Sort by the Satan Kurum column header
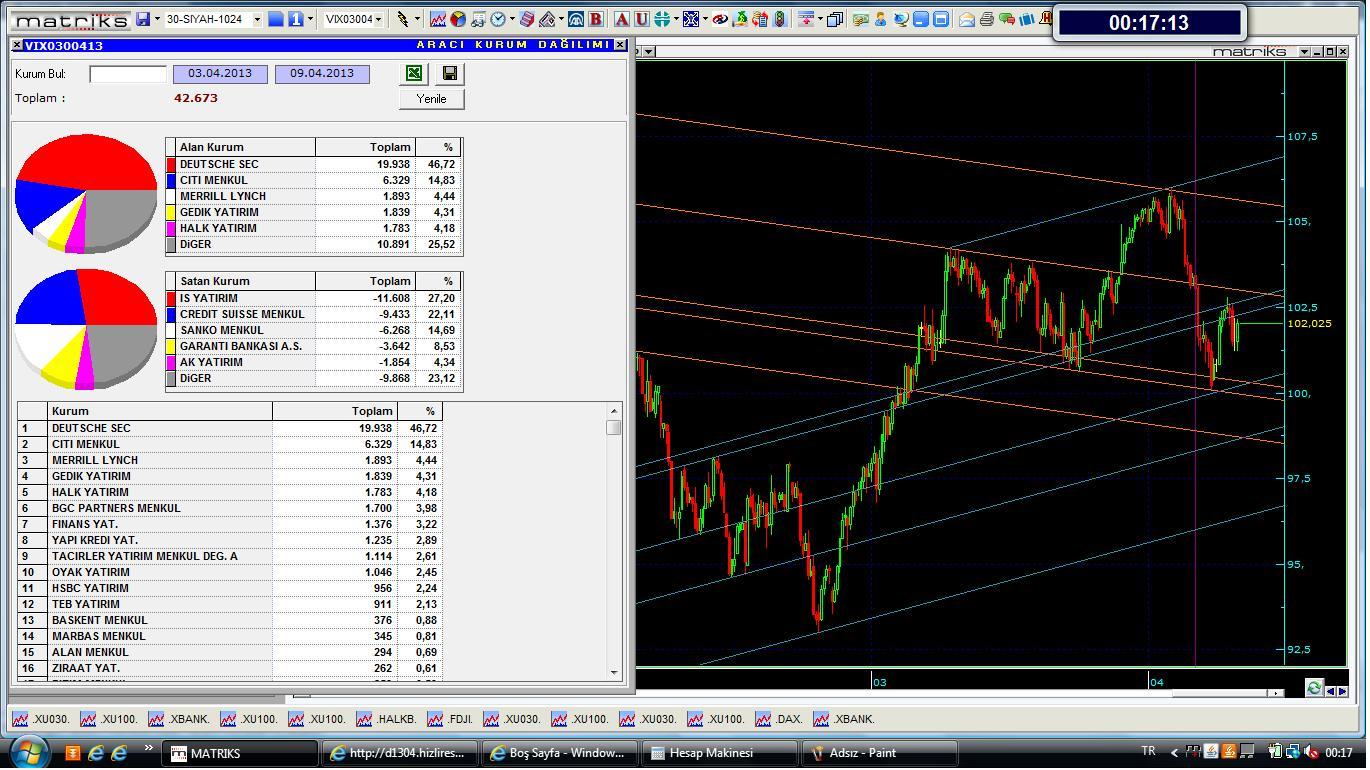Image resolution: width=1370 pixels, height=770 pixels. (x=245, y=281)
